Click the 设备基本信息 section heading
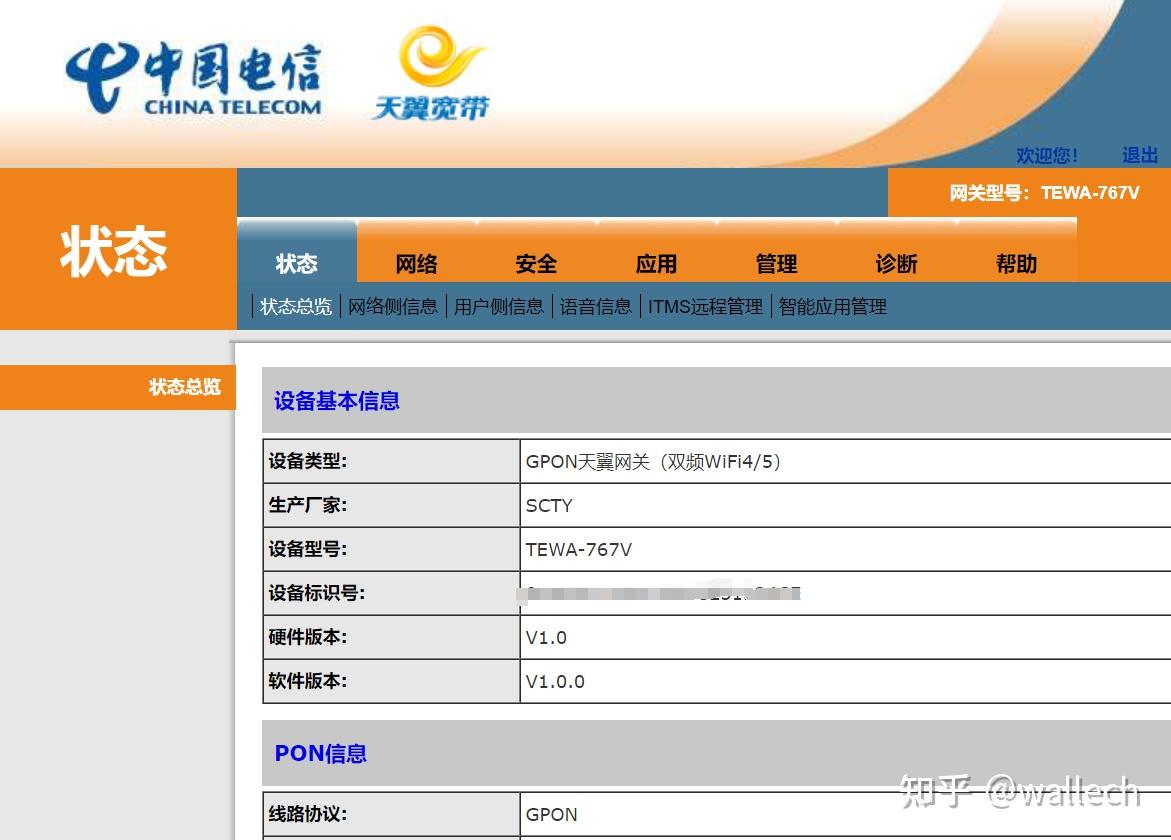 click(336, 401)
